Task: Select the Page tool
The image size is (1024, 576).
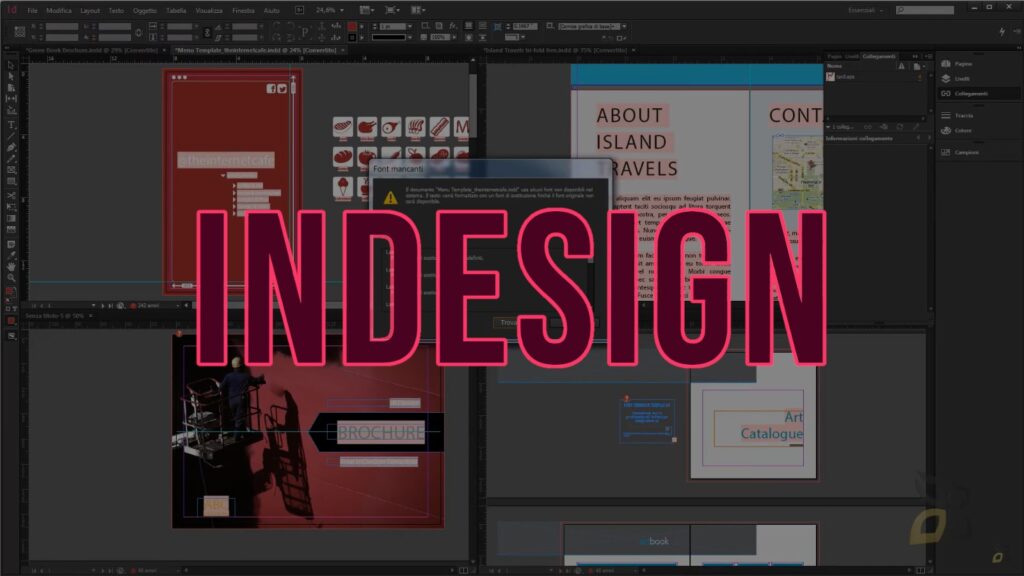Action: click(11, 88)
